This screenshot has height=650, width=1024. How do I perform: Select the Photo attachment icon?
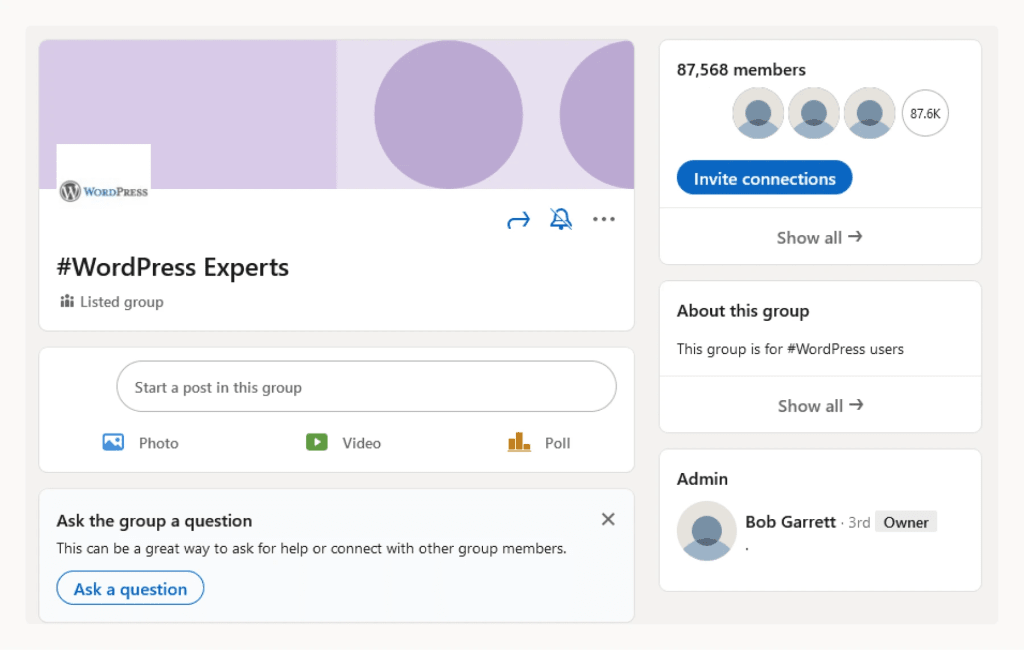pyautogui.click(x=113, y=442)
